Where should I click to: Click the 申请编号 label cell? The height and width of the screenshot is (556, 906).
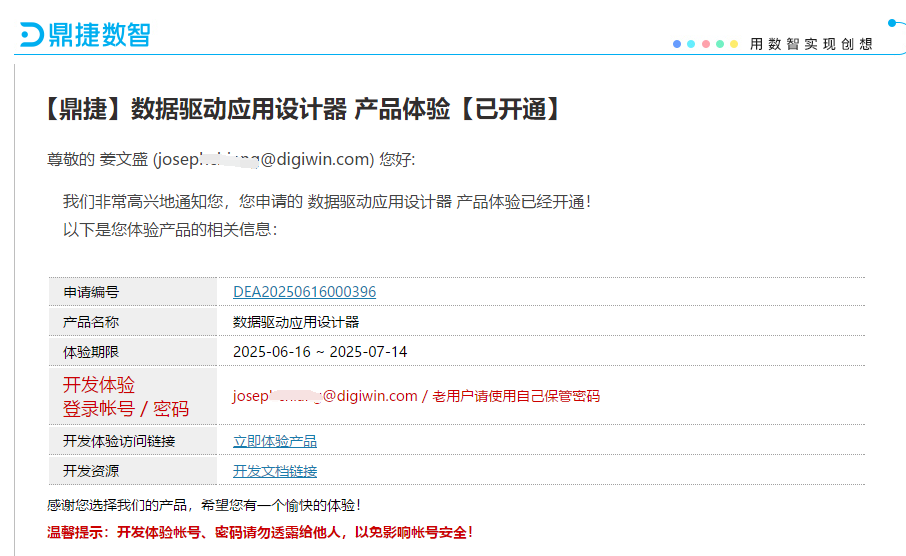point(133,292)
